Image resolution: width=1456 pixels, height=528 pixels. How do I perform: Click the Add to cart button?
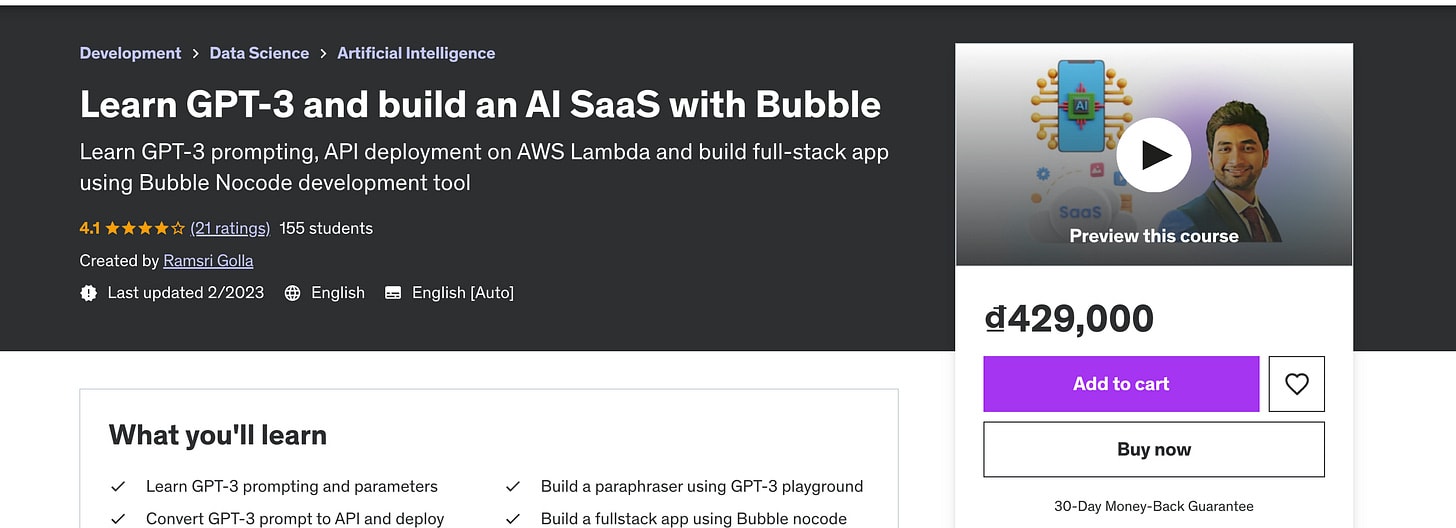(1121, 384)
